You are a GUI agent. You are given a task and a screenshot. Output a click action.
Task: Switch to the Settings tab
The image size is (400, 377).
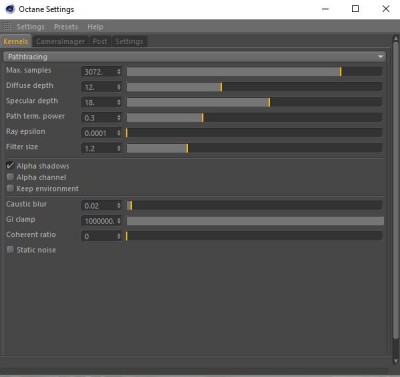tap(129, 41)
